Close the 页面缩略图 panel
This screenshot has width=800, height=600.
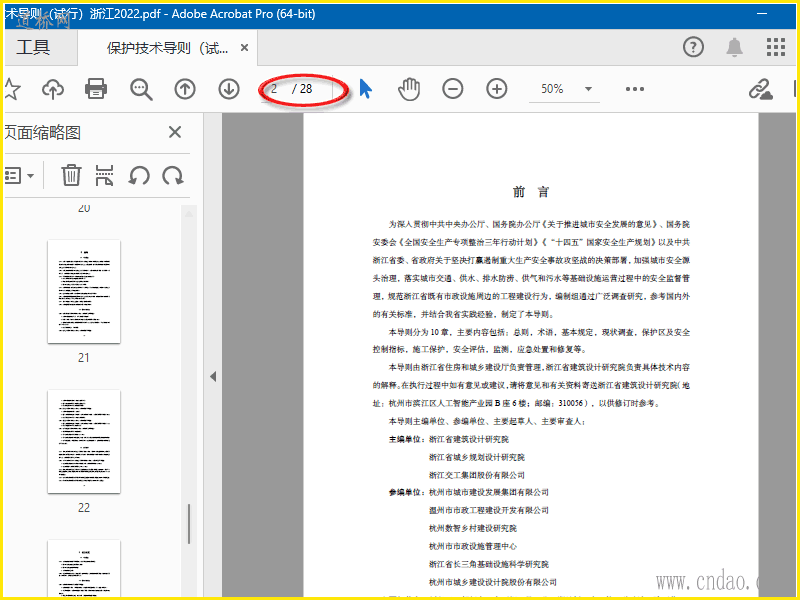pos(175,132)
